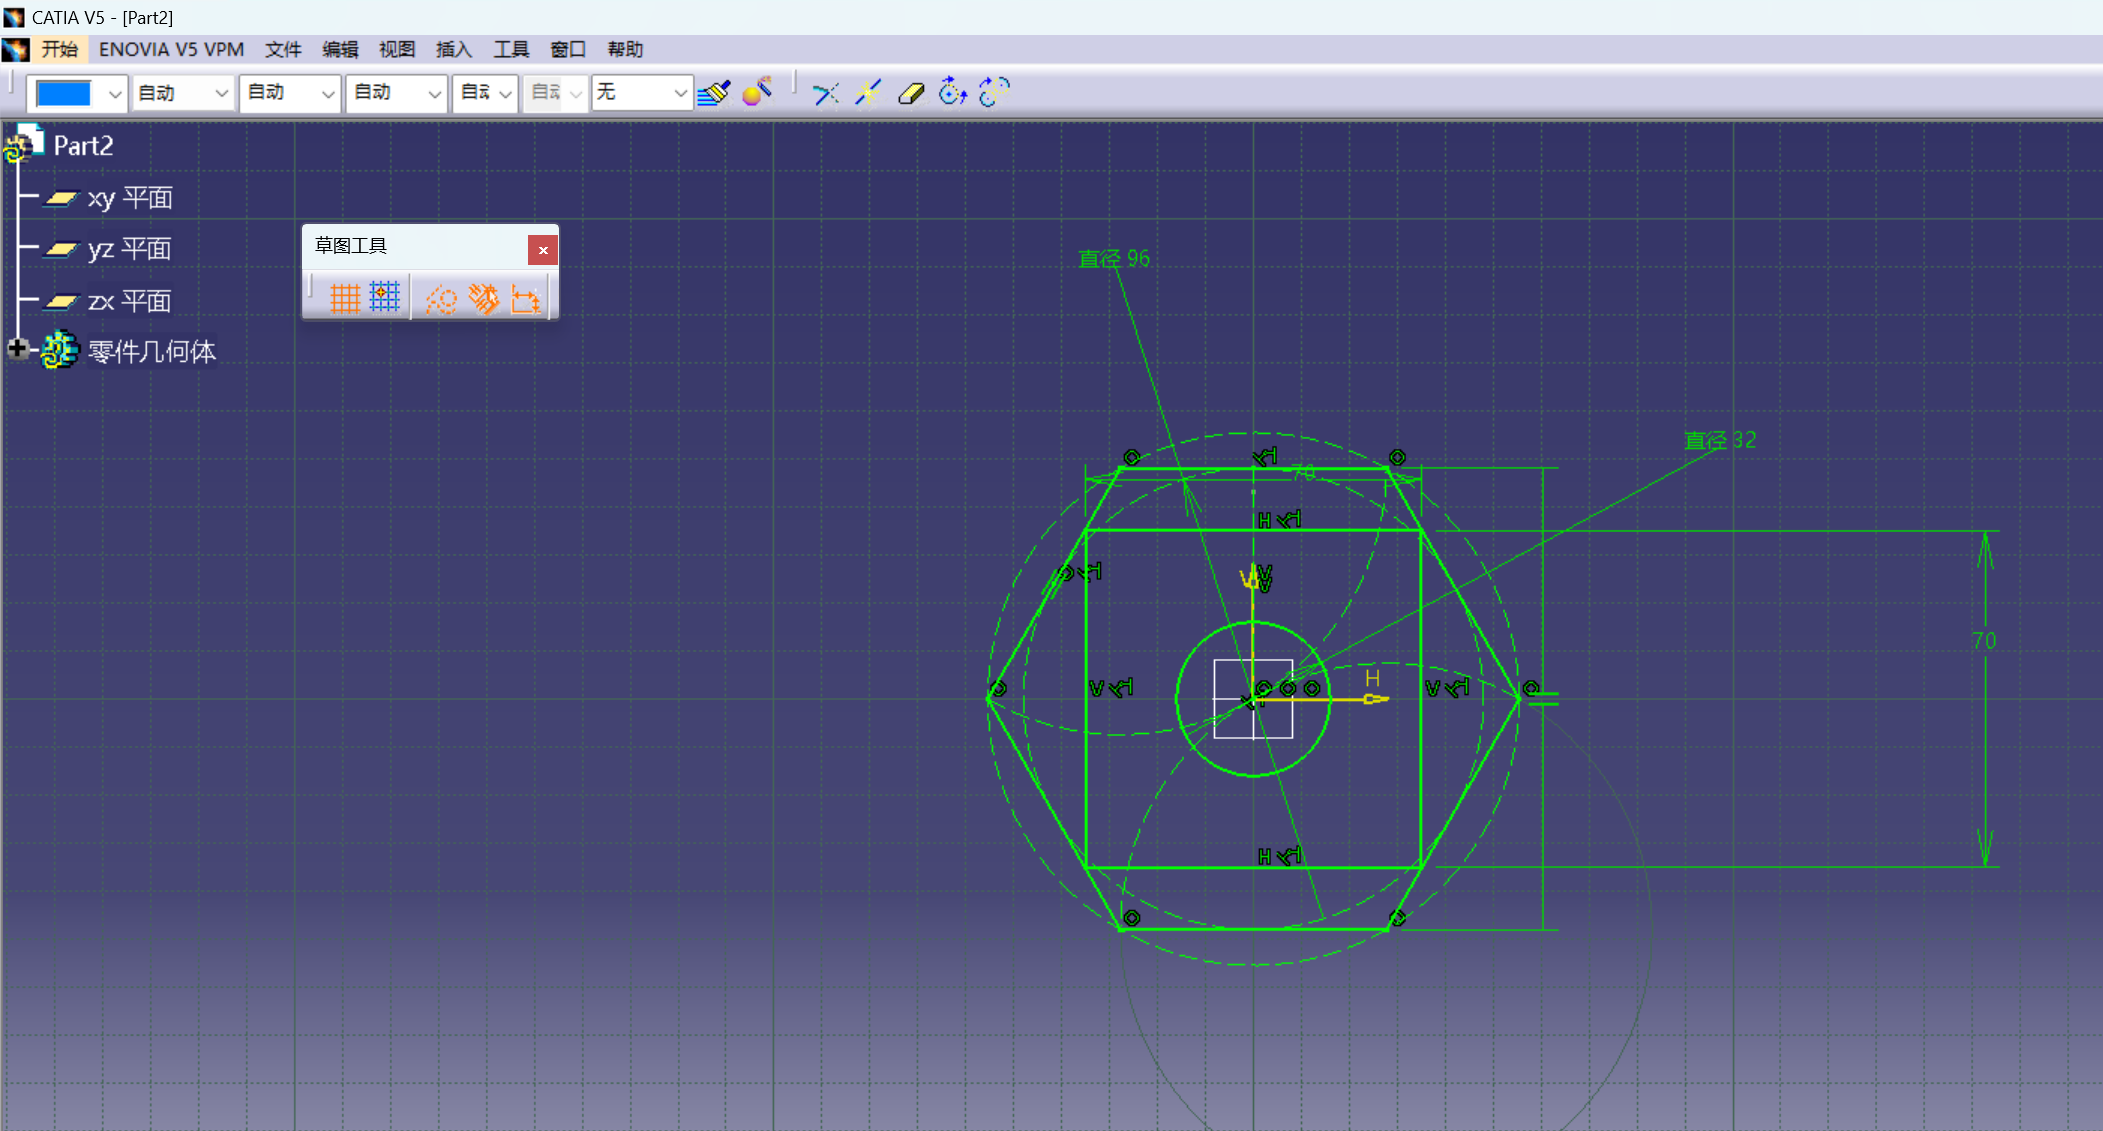Screen dimensions: 2103x1131
Task: Open the 无 layer dropdown
Action: click(679, 94)
